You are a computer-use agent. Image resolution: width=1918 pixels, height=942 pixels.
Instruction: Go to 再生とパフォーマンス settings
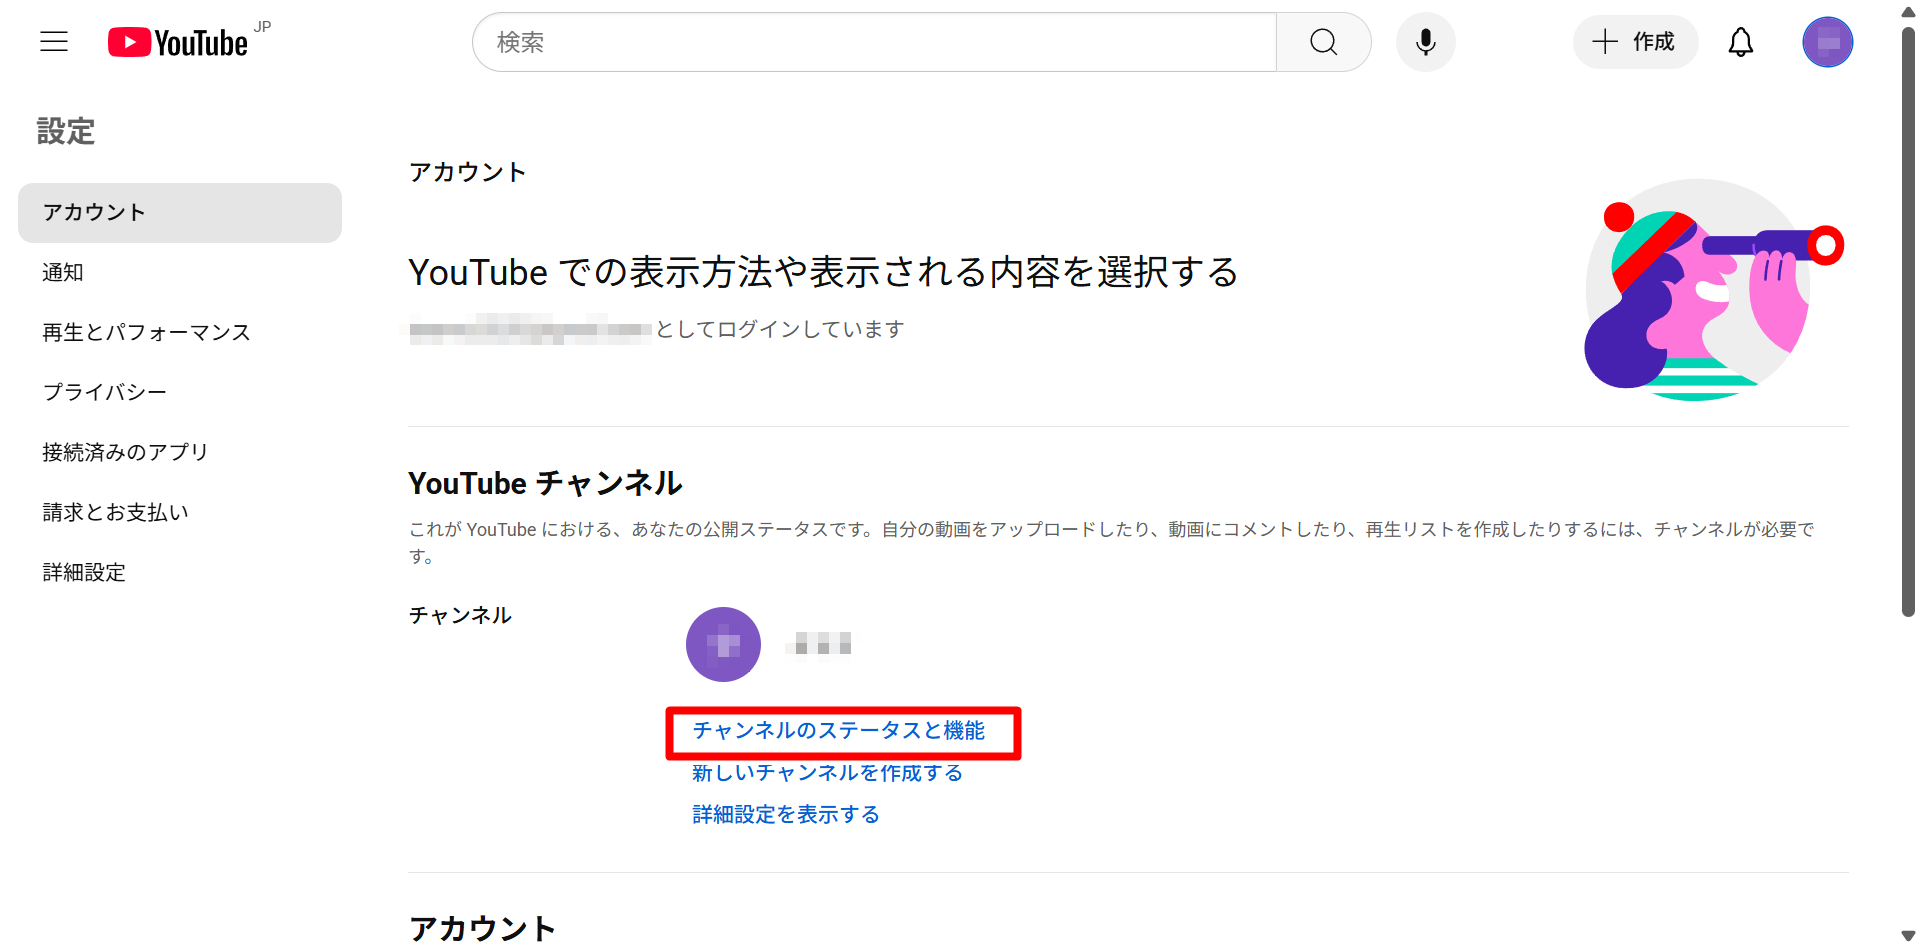(x=146, y=332)
